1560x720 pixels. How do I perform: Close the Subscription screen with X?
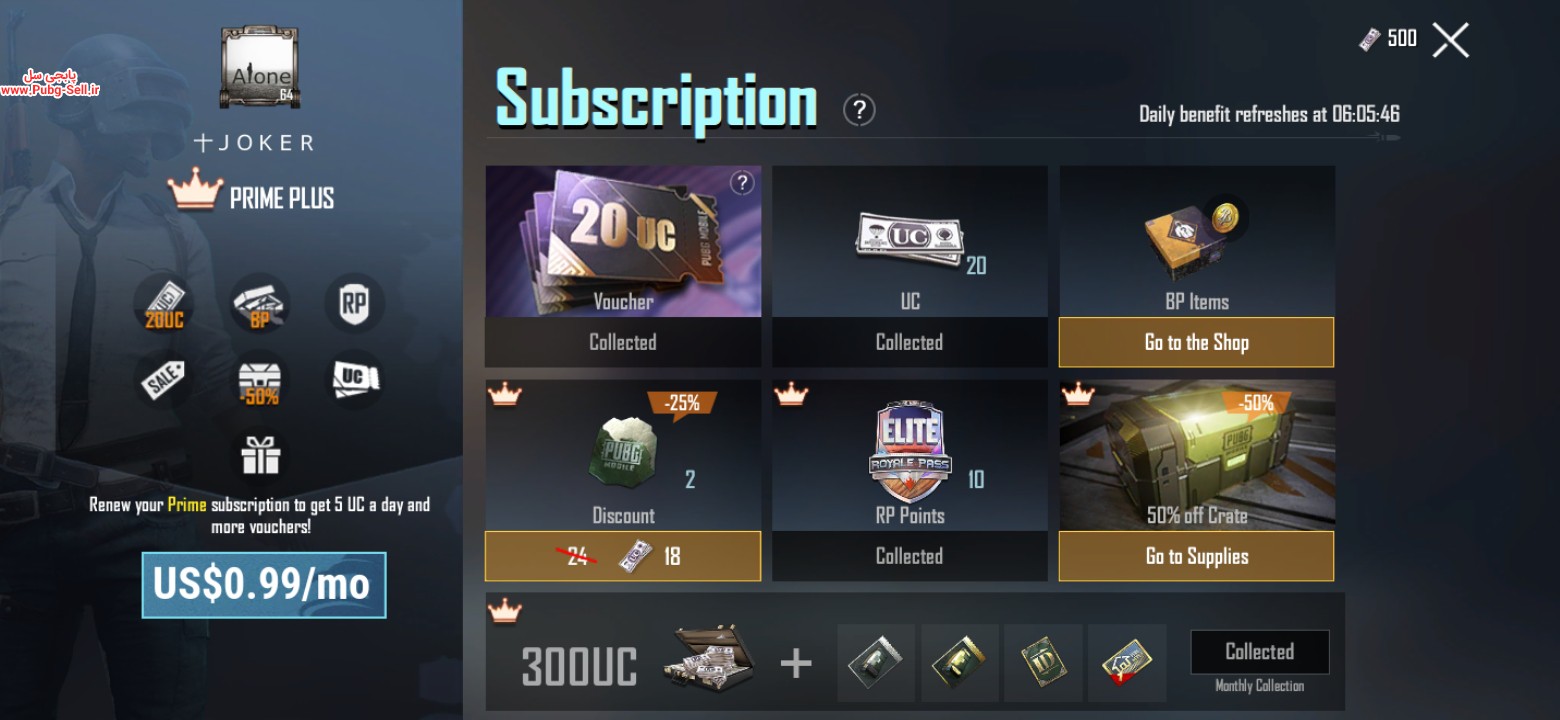point(1450,40)
